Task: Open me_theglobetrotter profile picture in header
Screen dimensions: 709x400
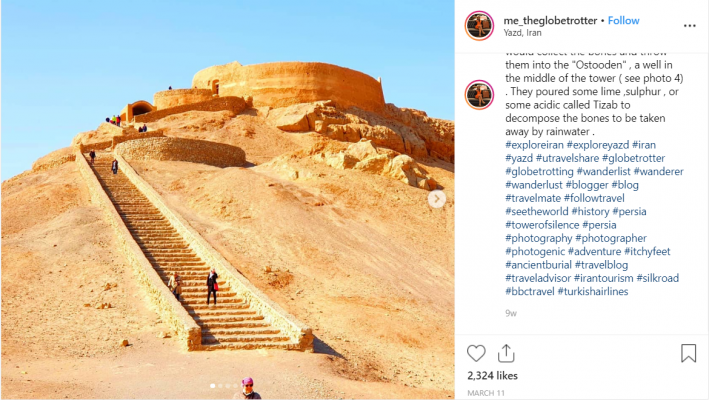Action: [479, 26]
